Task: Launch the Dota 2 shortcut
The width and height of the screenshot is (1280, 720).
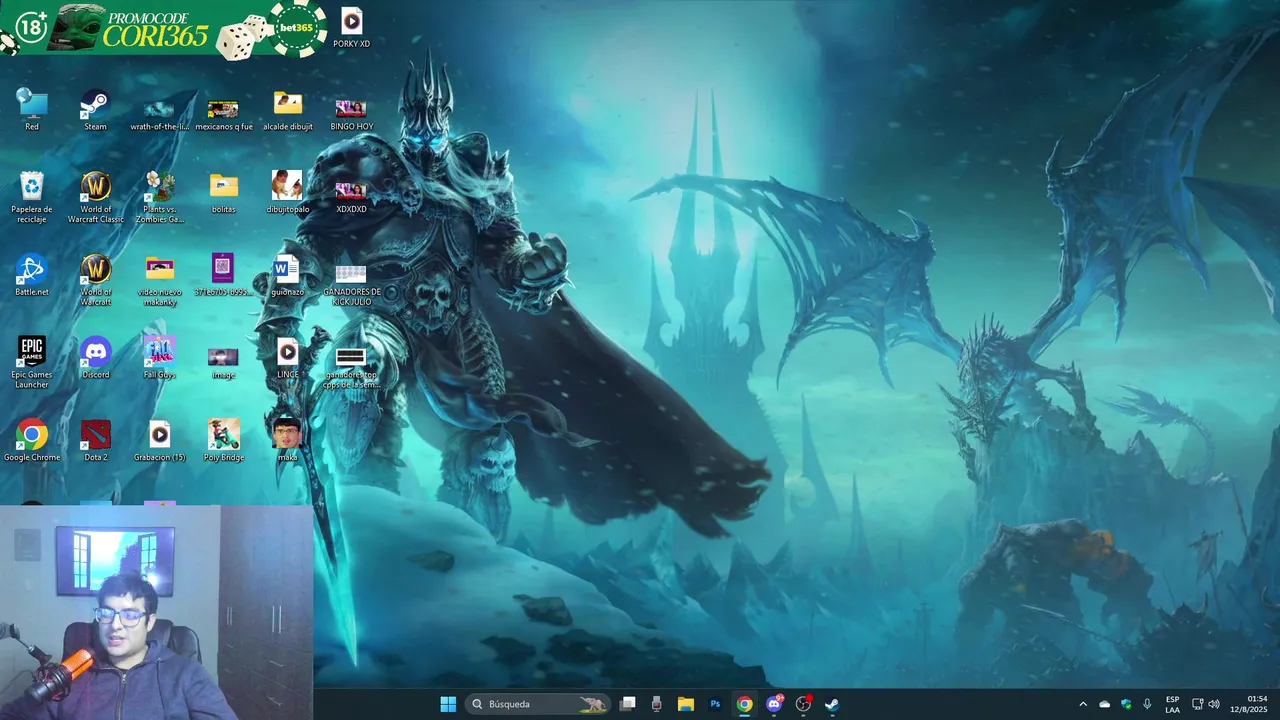Action: pos(95,440)
